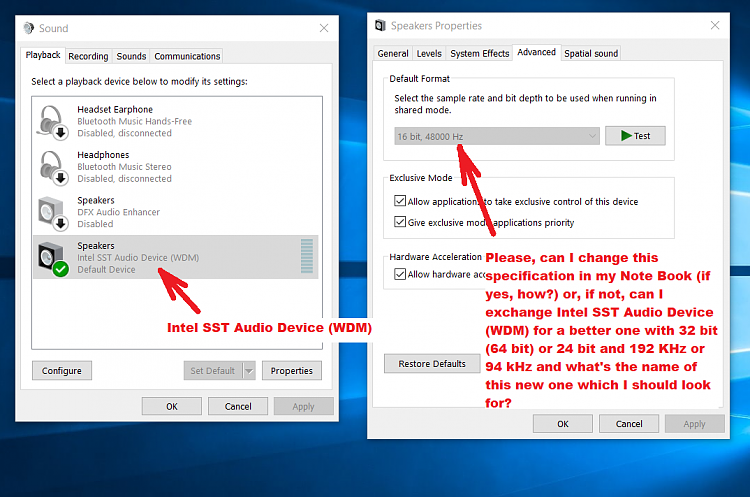The image size is (750, 497).
Task: Select the Headset Earphone device icon
Action: tap(52, 122)
